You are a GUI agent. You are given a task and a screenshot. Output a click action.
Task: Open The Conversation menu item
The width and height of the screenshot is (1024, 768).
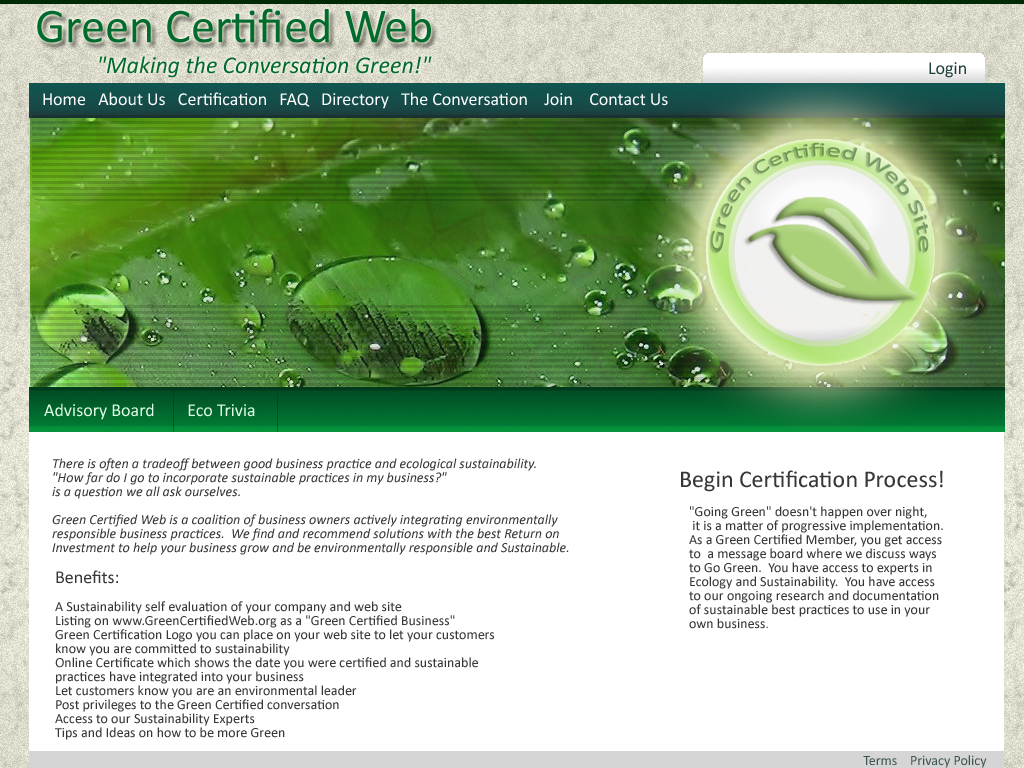pos(464,100)
